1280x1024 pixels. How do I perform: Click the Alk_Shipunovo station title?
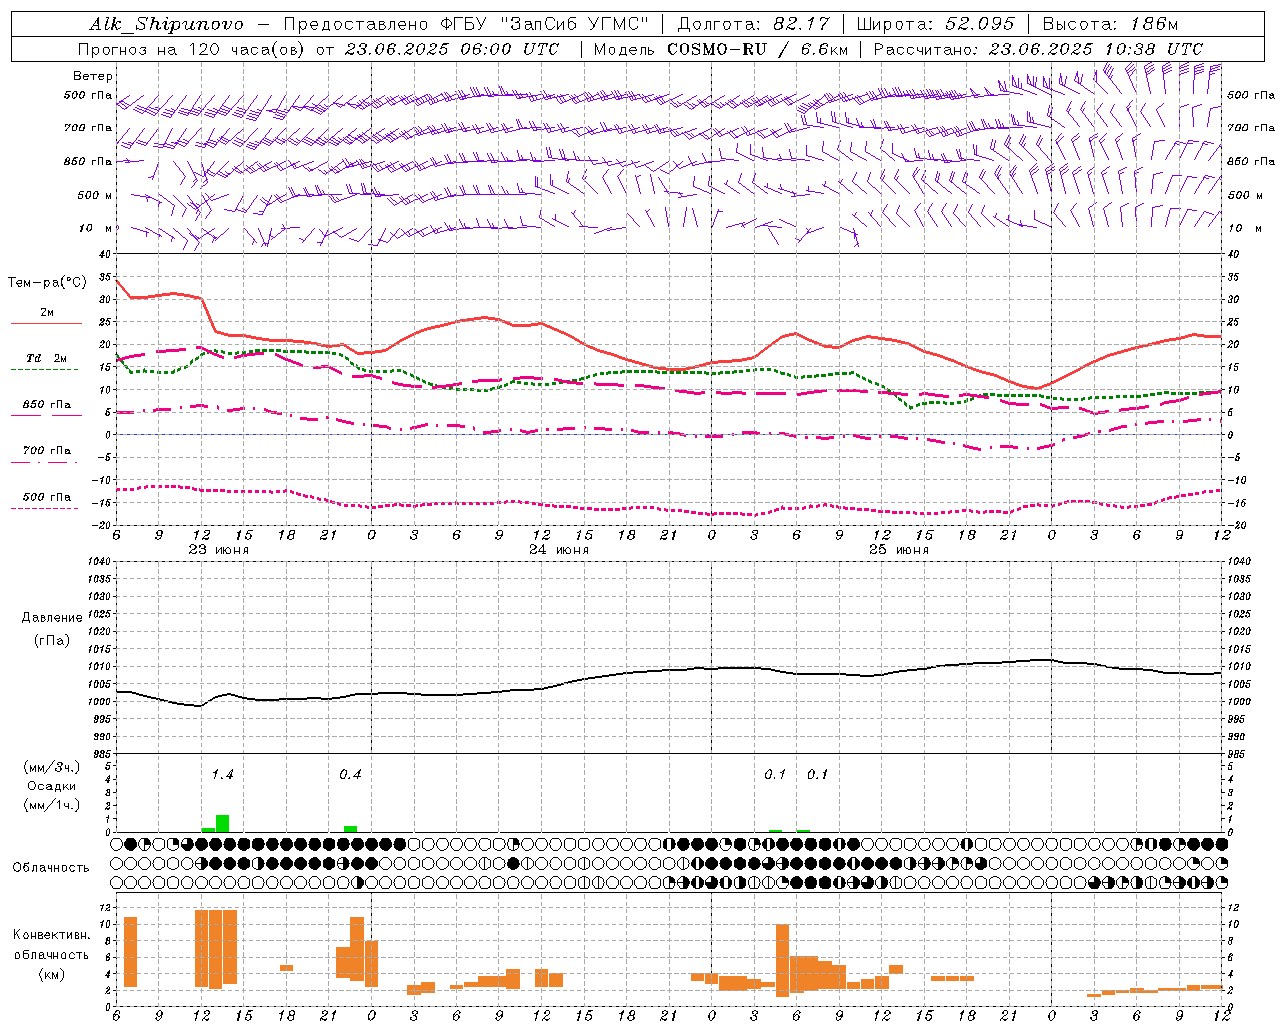click(165, 24)
